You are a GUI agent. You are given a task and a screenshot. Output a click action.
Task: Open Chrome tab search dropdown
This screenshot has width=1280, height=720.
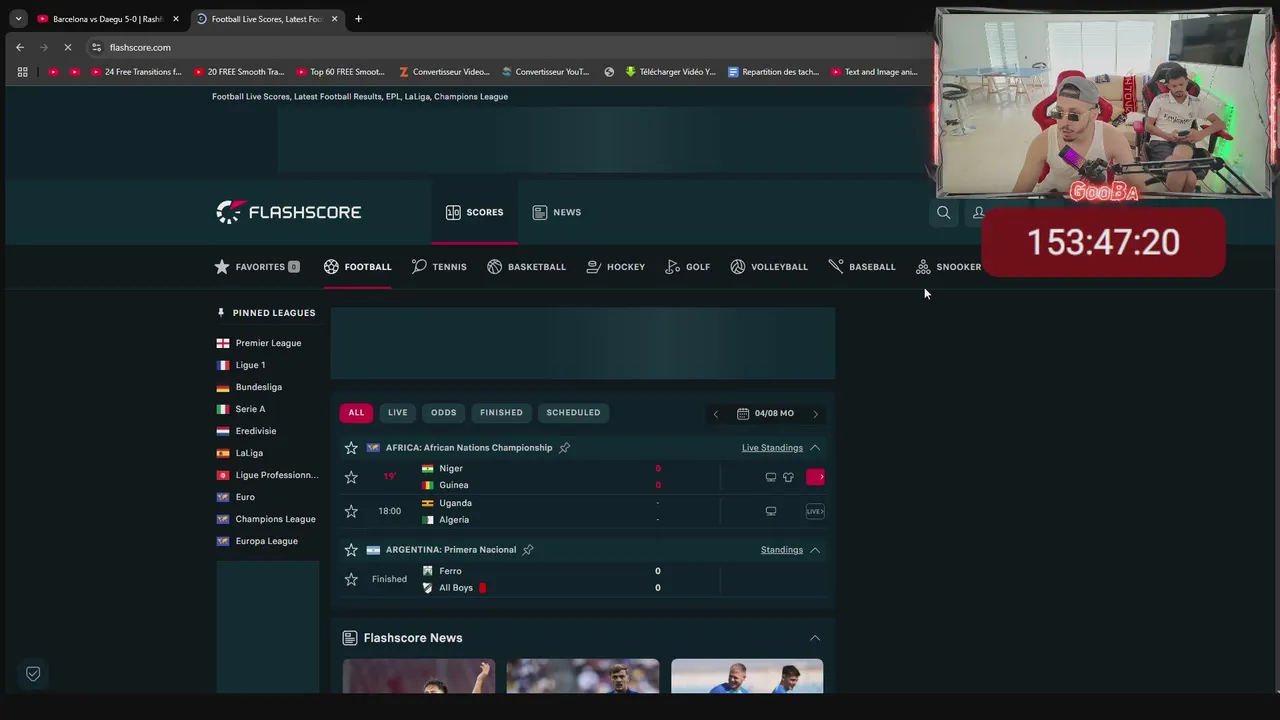[18, 19]
